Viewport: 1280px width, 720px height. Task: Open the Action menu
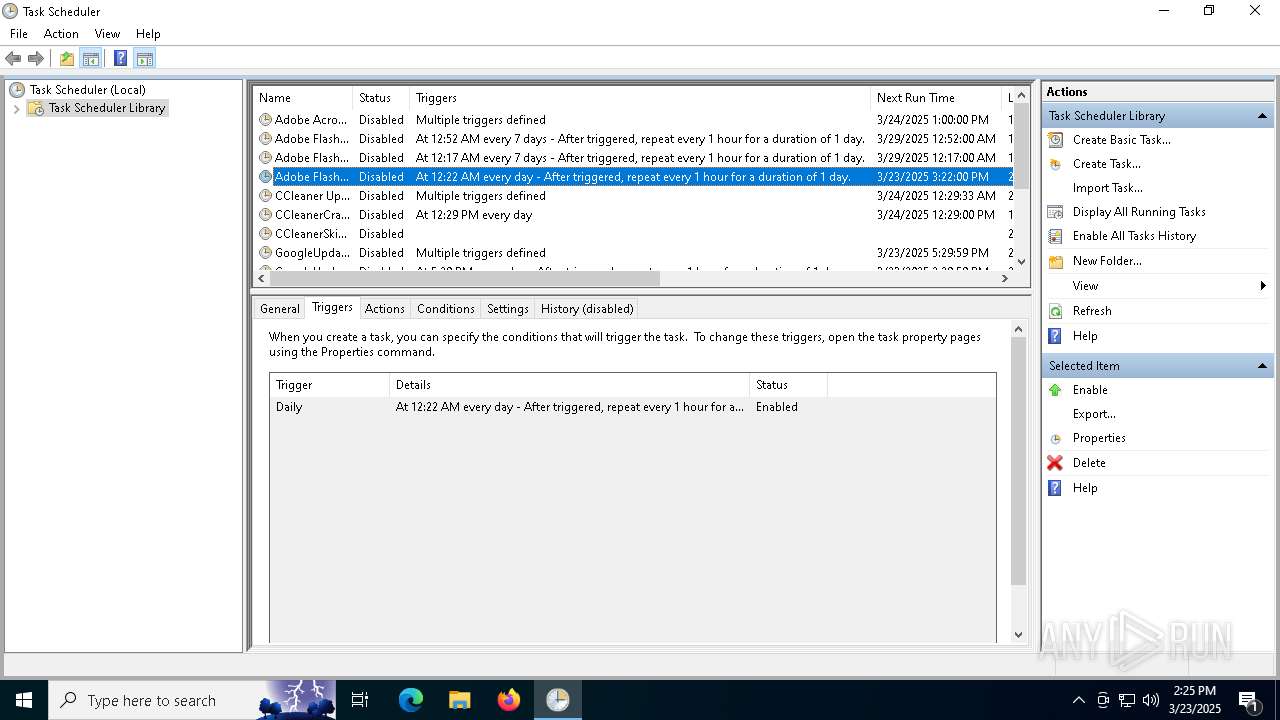pos(61,34)
